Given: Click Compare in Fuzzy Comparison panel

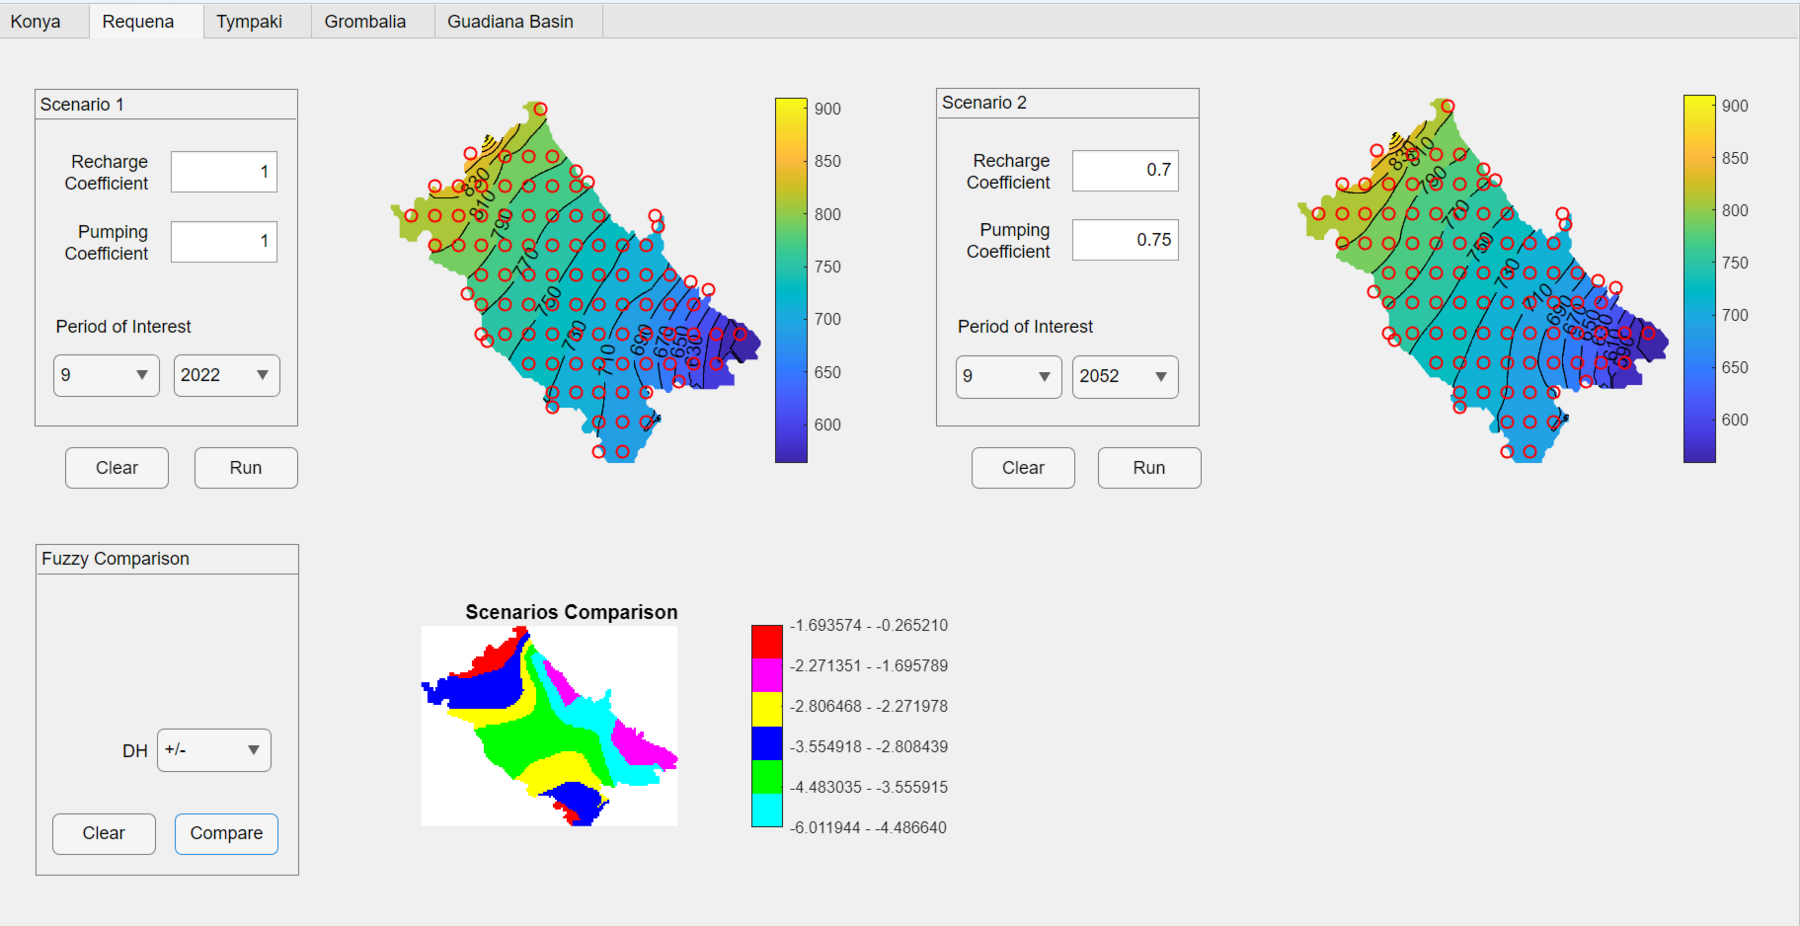Looking at the screenshot, I should pyautogui.click(x=226, y=834).
